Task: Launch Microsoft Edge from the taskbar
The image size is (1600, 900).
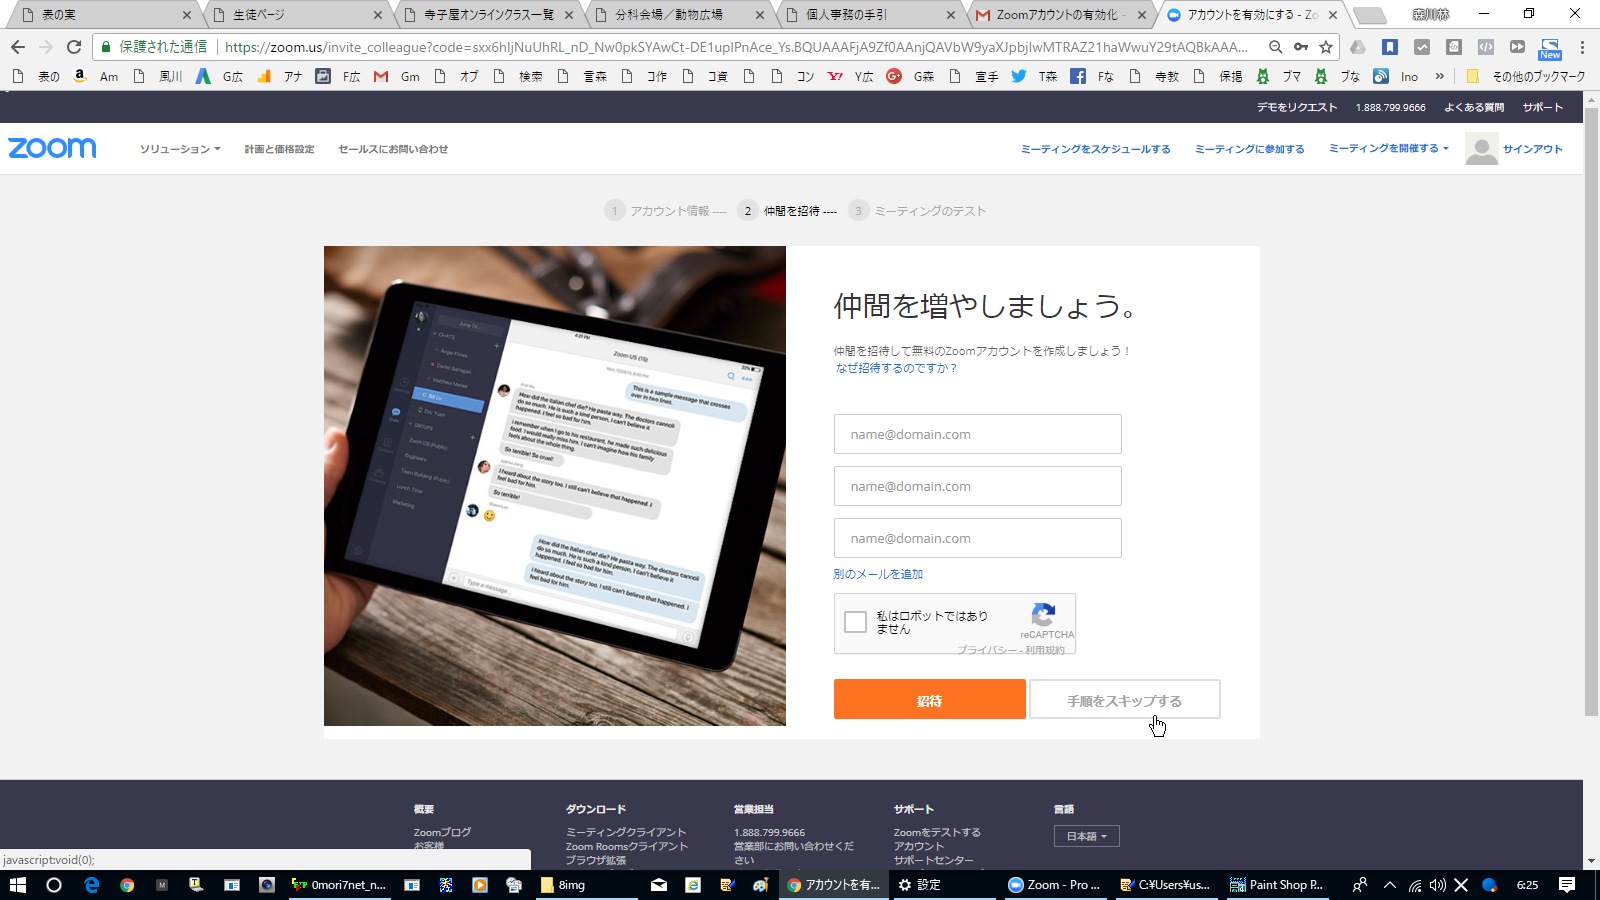Action: click(91, 885)
